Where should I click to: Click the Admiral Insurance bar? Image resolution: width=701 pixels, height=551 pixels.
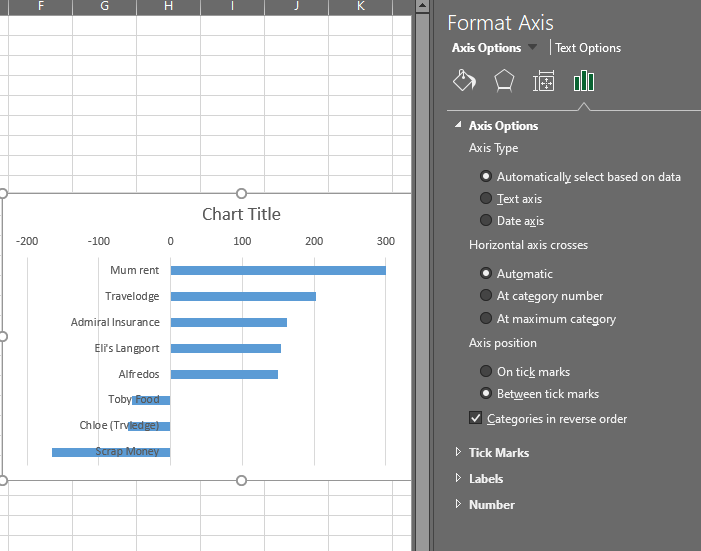[x=229, y=322]
